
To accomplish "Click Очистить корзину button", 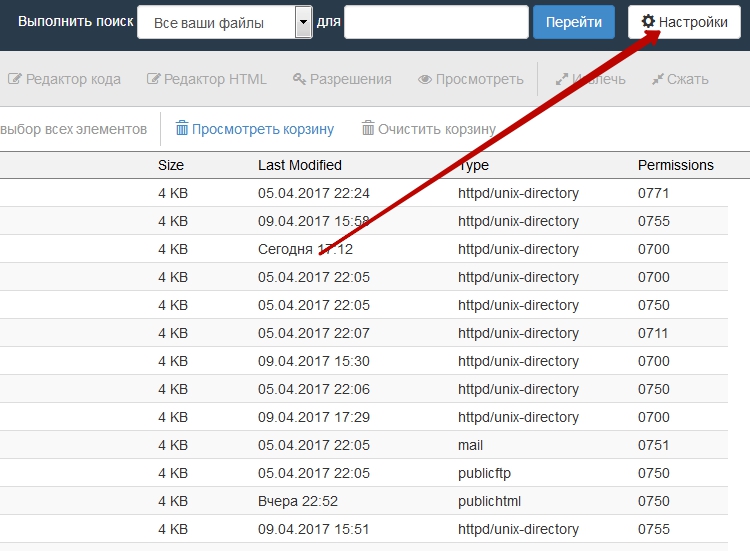I will 429,129.
